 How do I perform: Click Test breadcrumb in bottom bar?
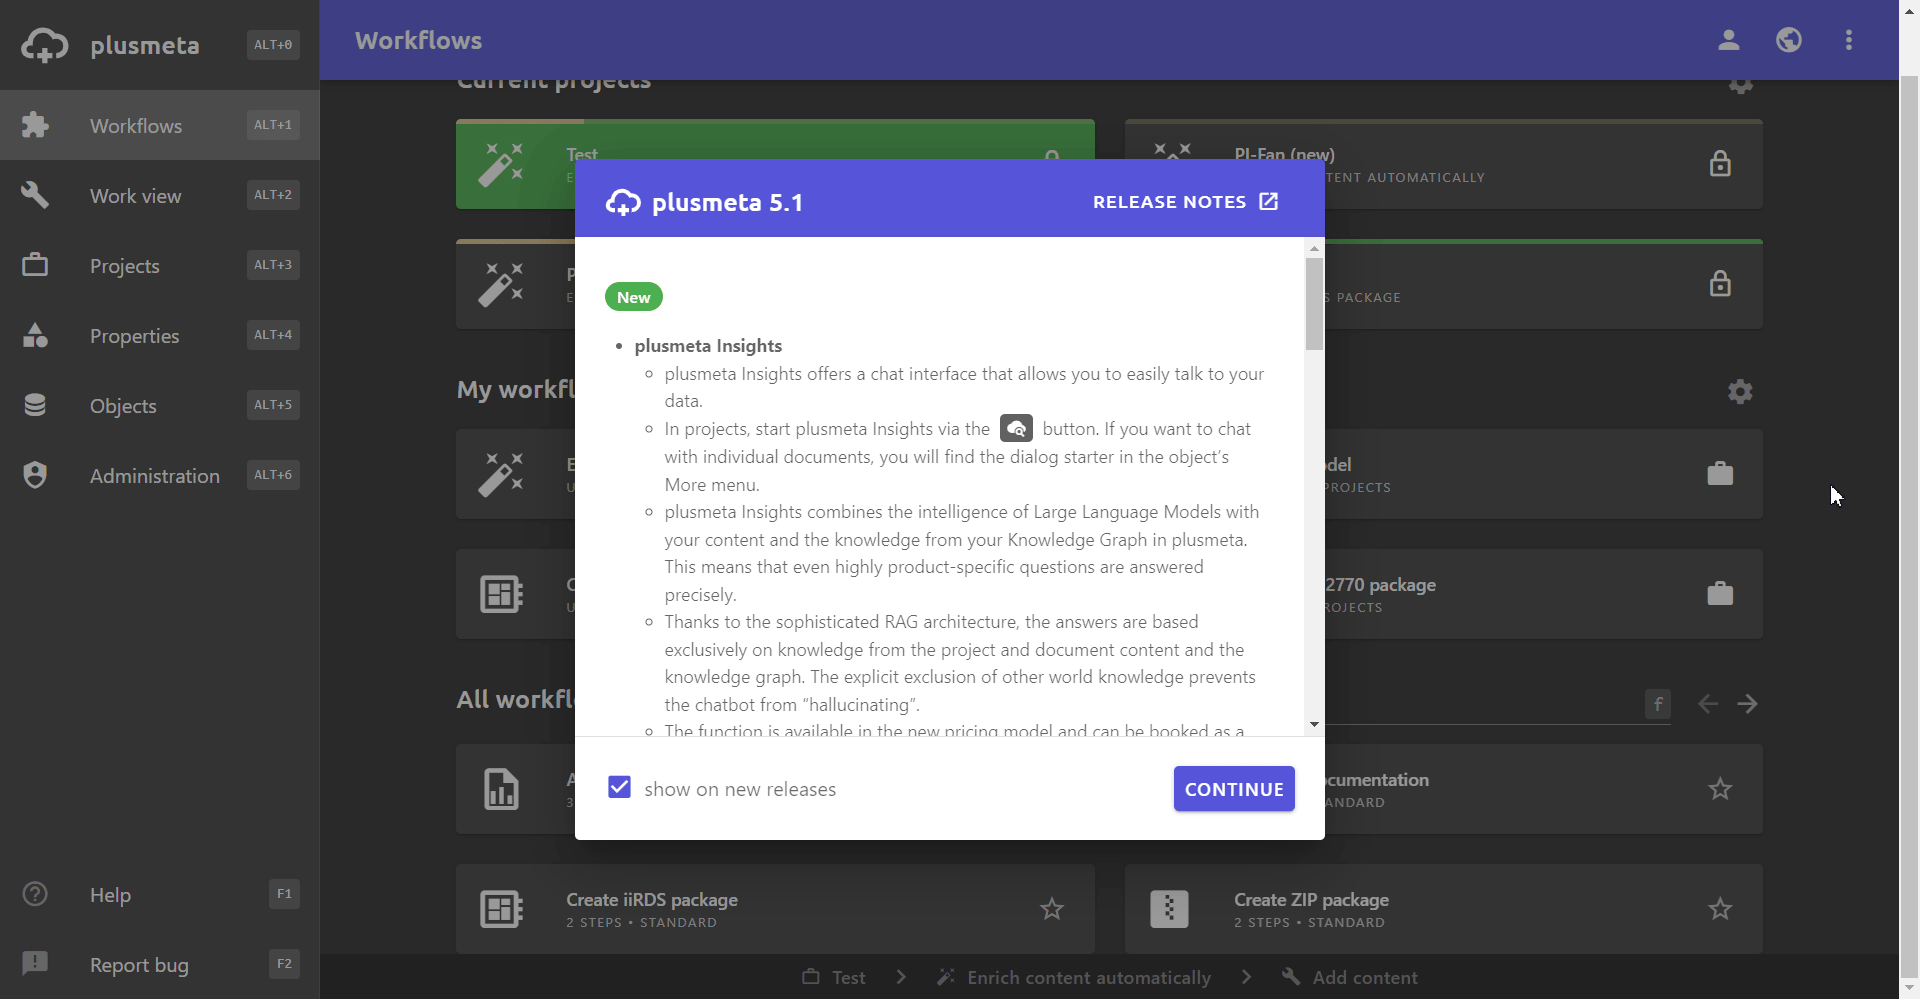coord(835,977)
